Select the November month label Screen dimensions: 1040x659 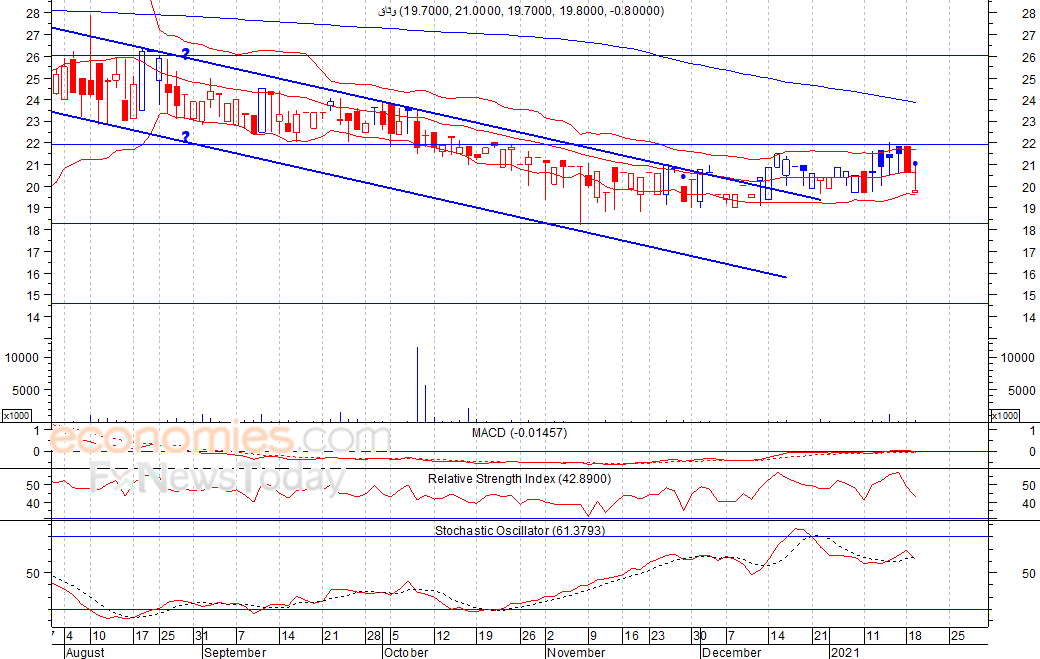[576, 652]
